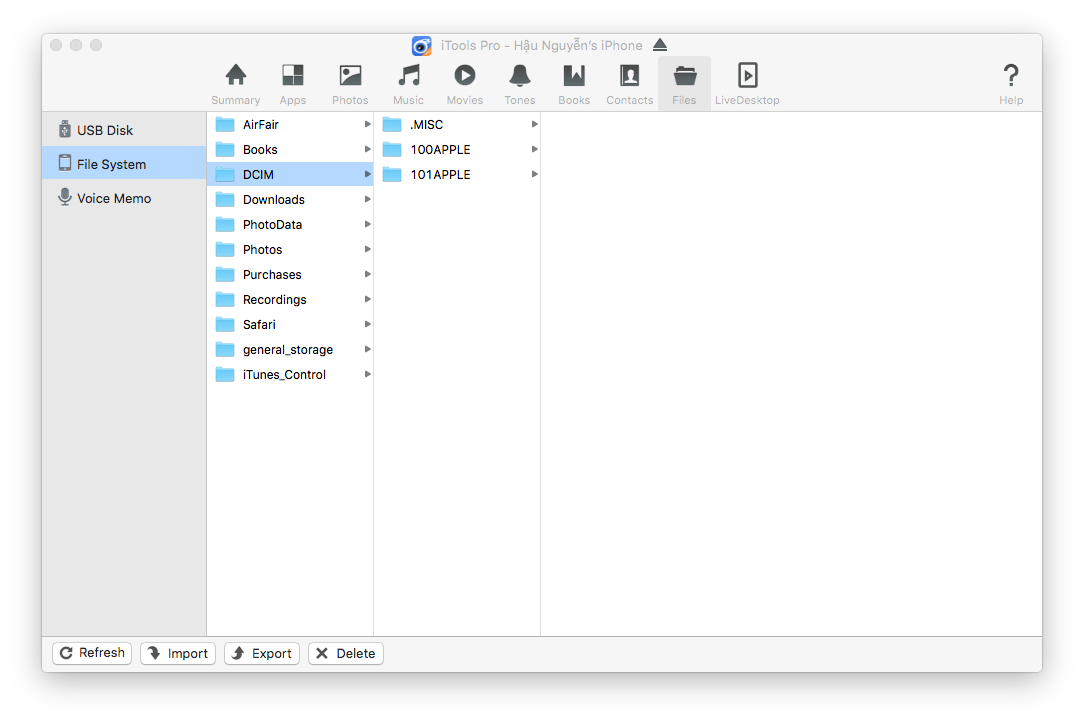
Task: Eject Hậu Nguyễn's iPhone
Action: pyautogui.click(x=659, y=45)
